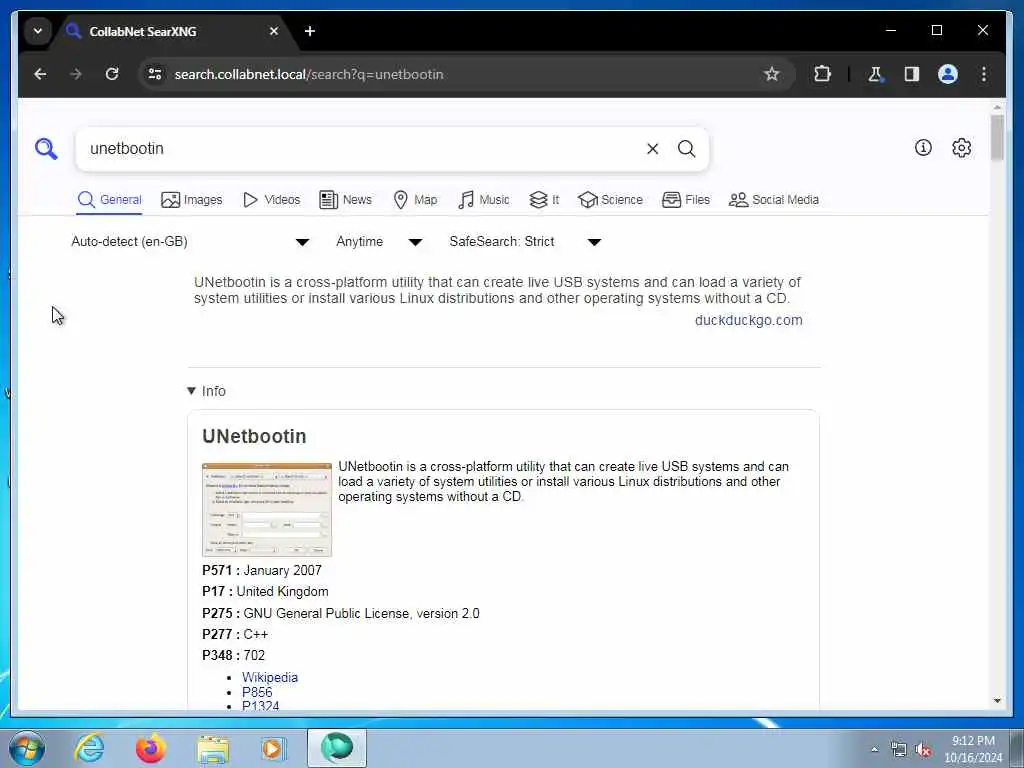This screenshot has width=1024, height=768.
Task: Switch to Files search tab
Action: point(686,200)
